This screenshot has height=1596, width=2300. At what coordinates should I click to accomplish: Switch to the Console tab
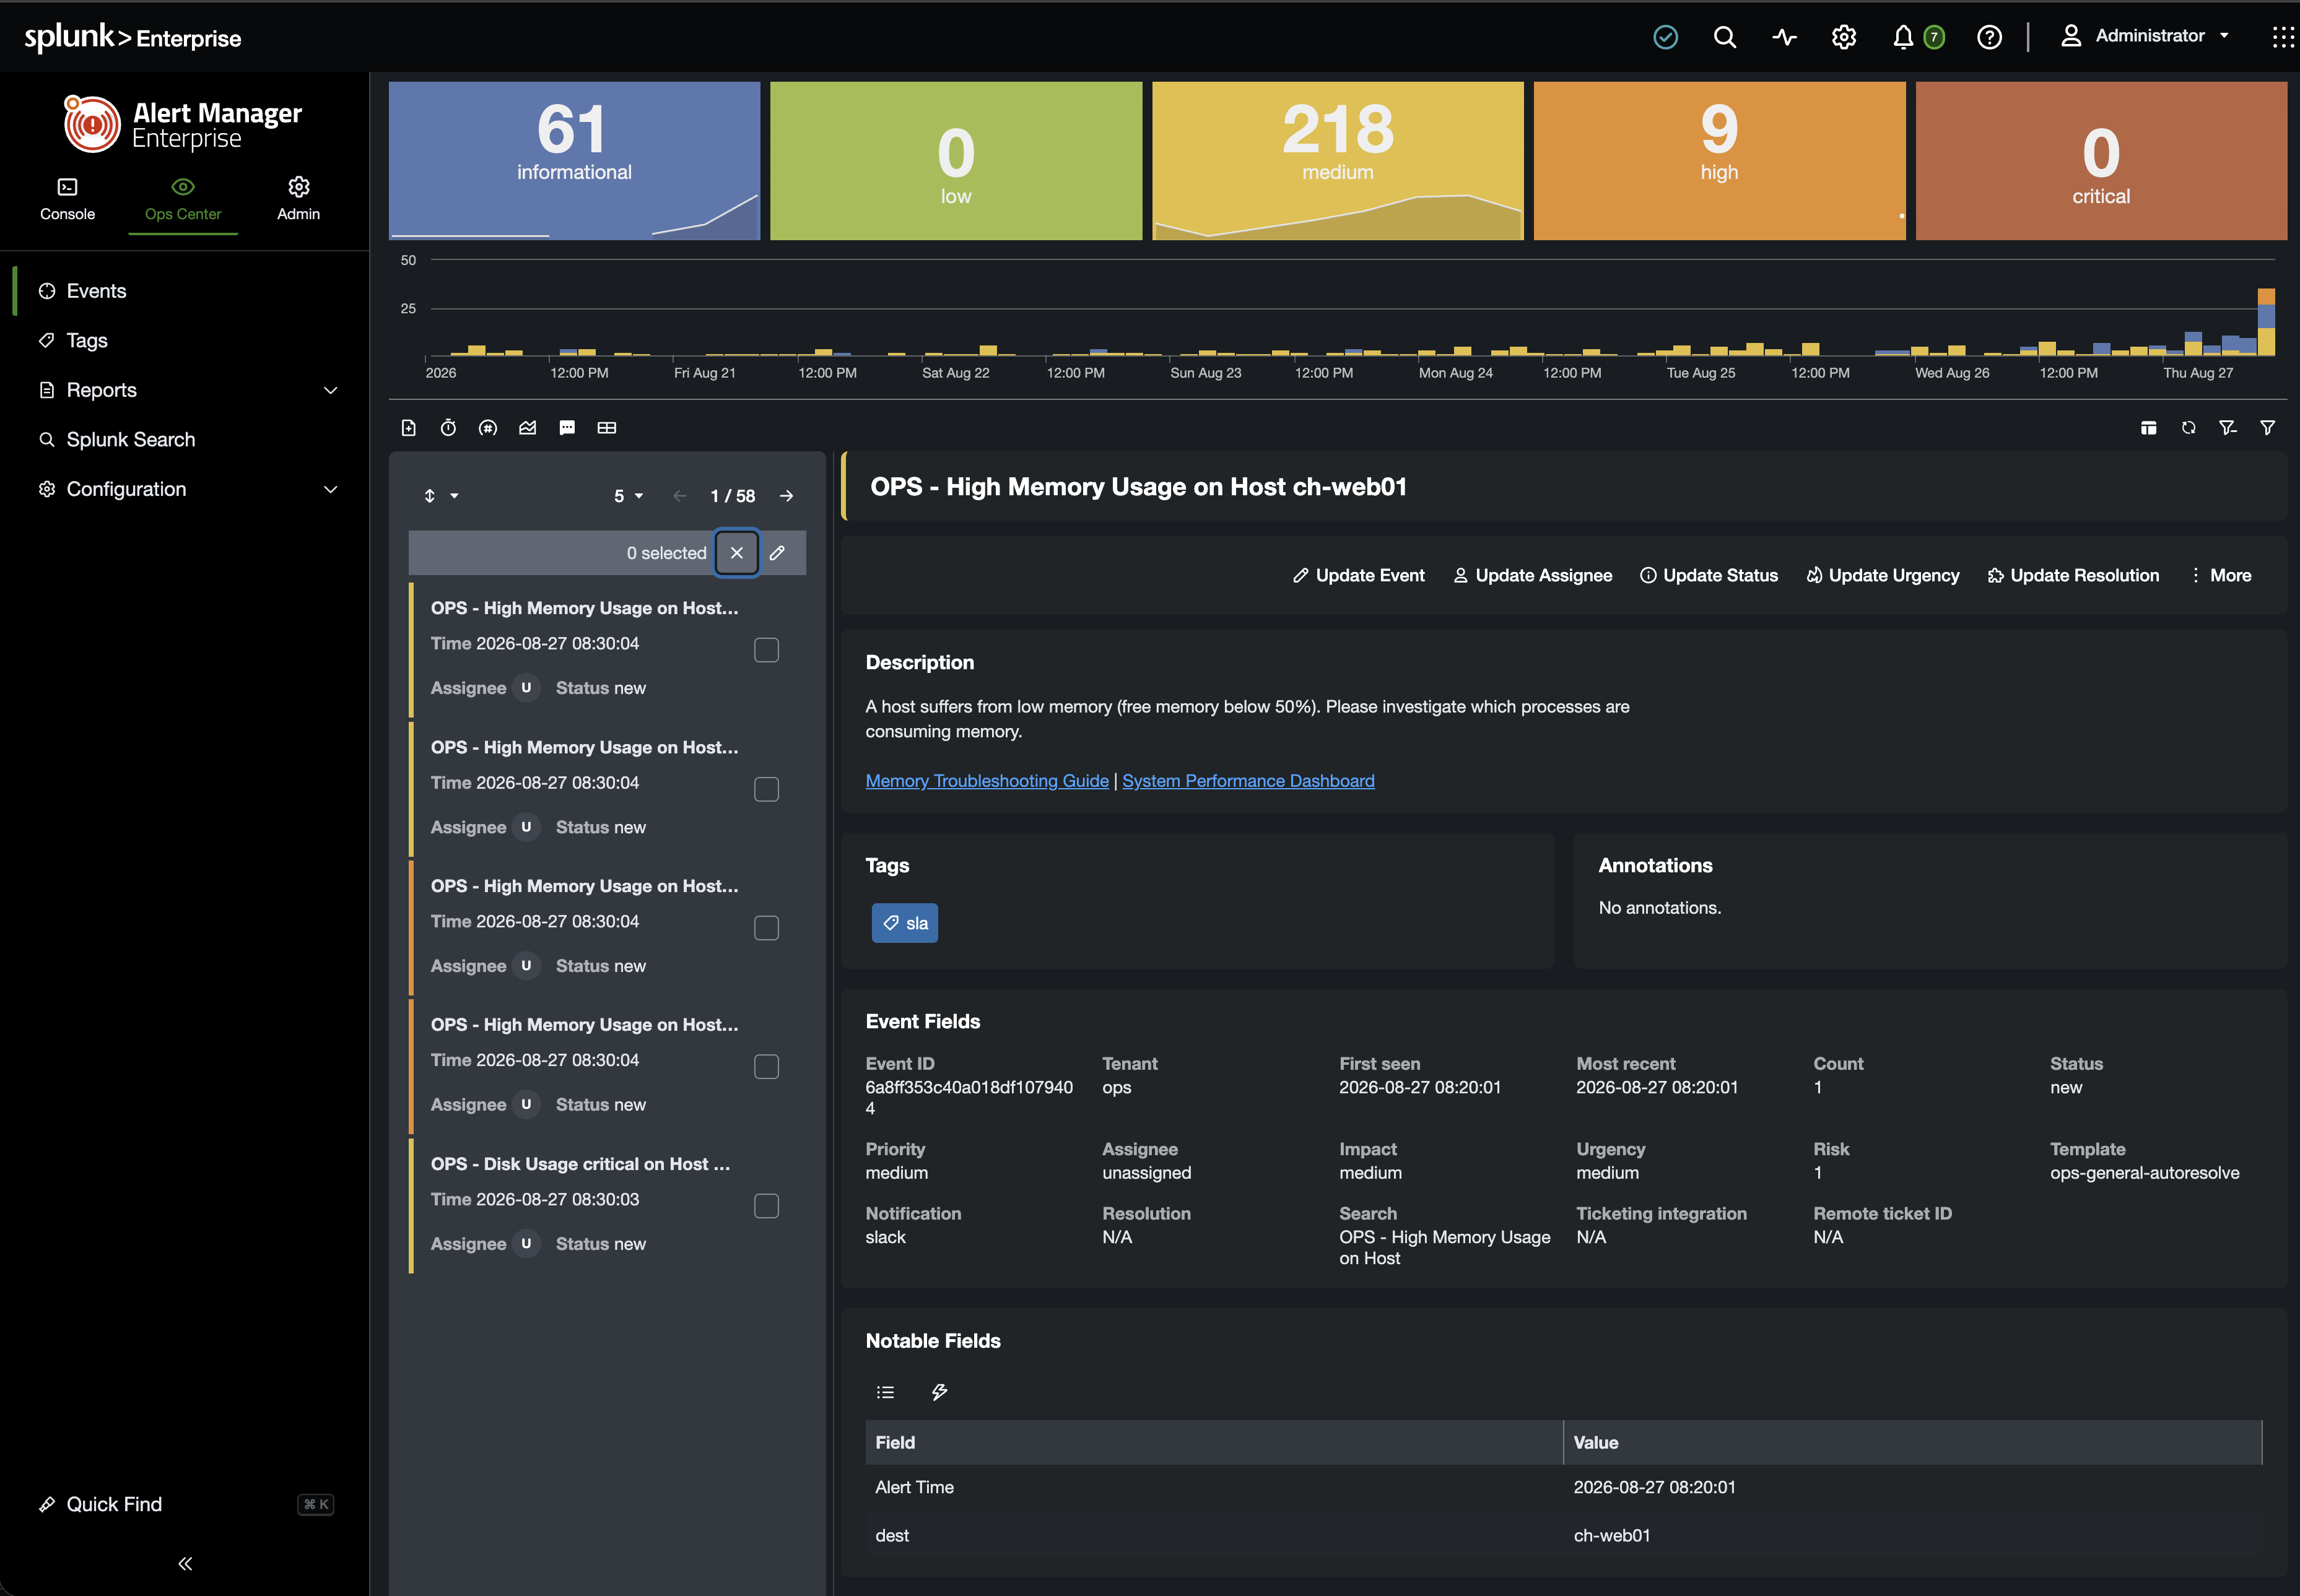tap(67, 199)
